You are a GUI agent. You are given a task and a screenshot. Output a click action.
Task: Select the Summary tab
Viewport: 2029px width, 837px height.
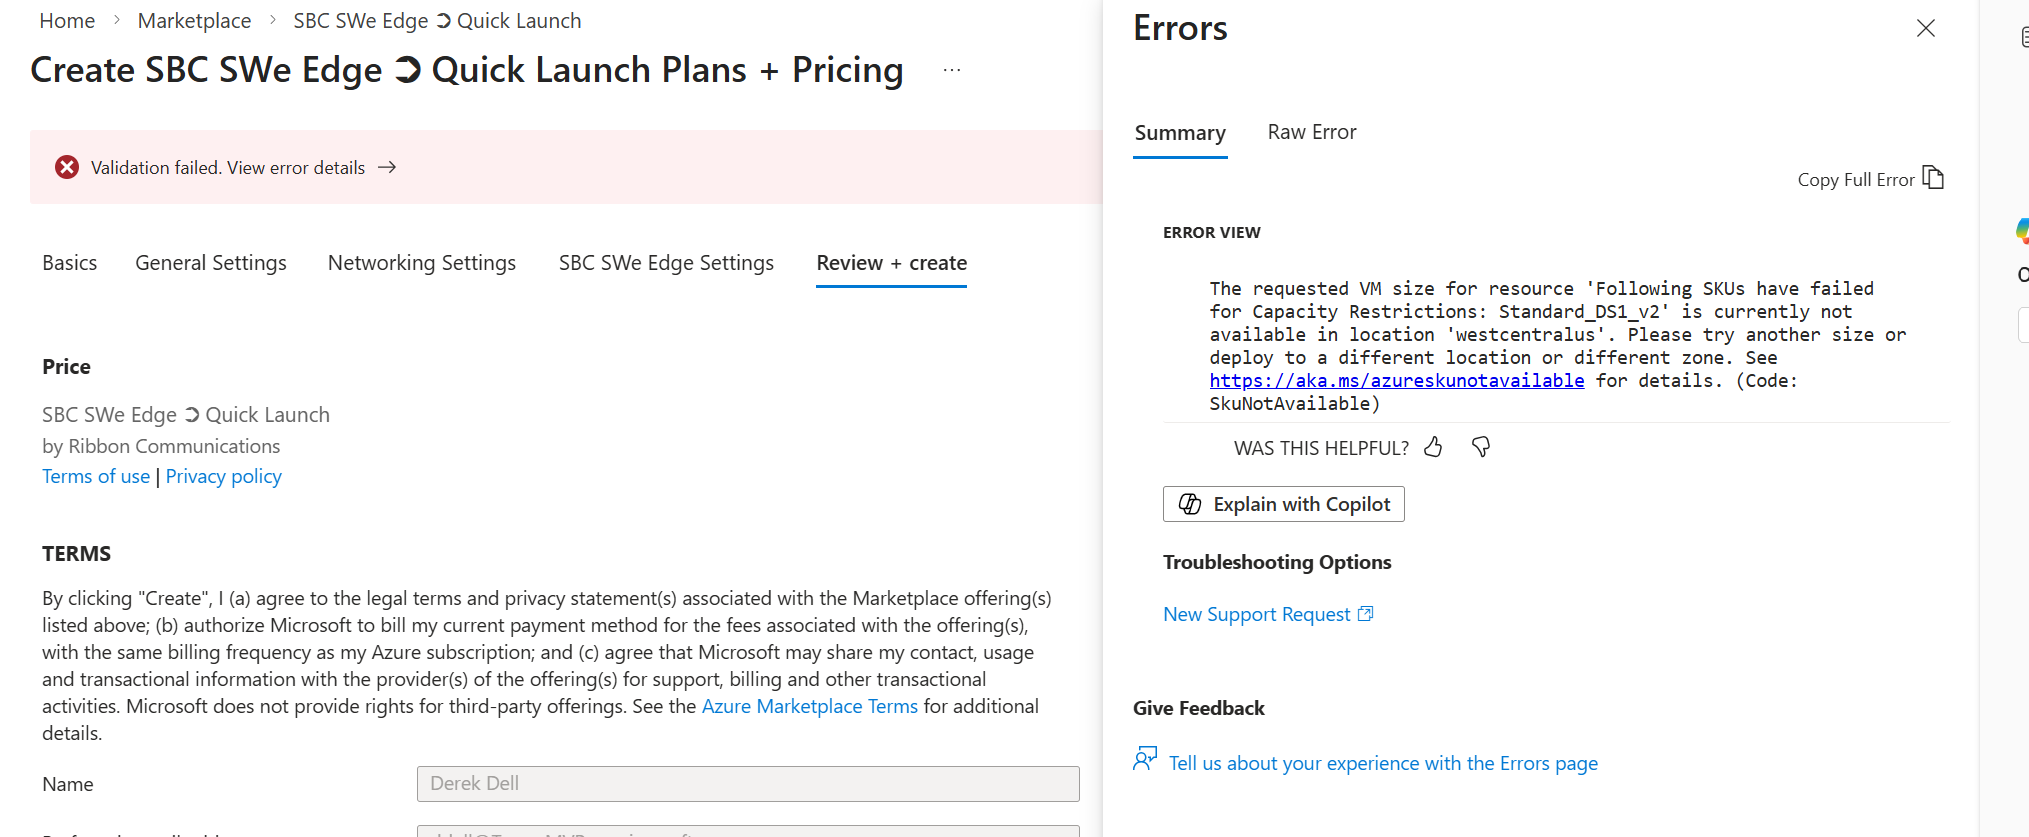pos(1179,133)
